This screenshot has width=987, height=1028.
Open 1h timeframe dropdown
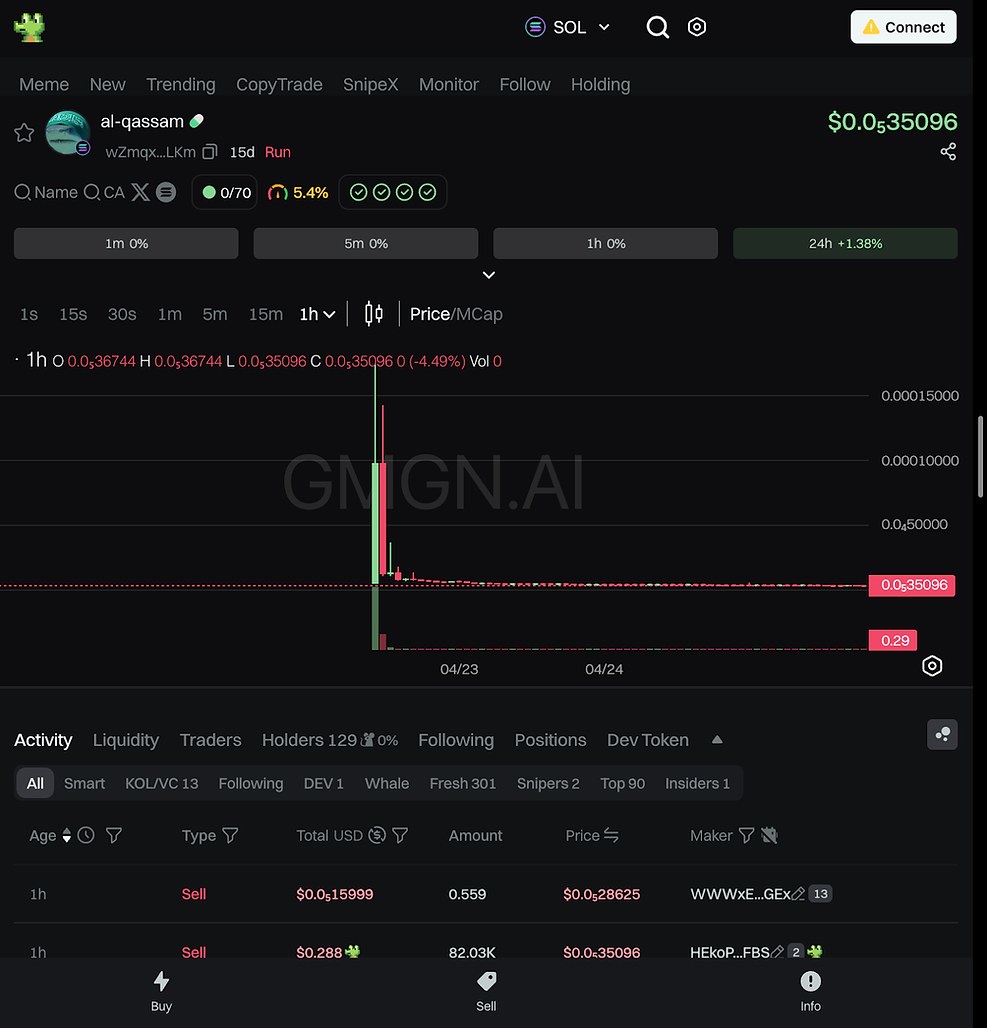(317, 315)
